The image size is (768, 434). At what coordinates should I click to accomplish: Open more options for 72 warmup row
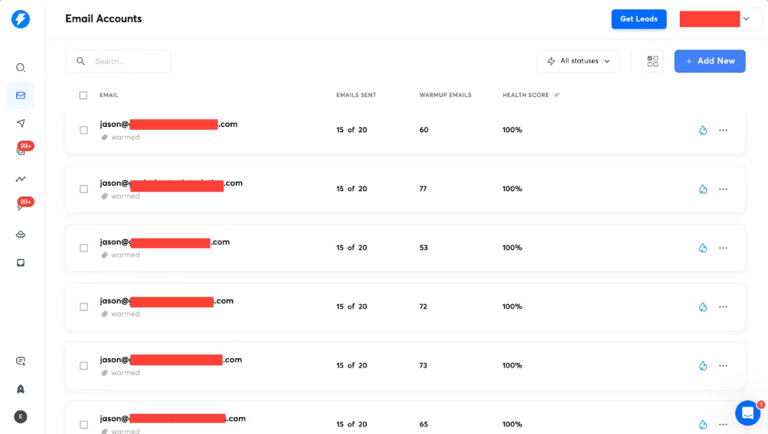(x=723, y=307)
